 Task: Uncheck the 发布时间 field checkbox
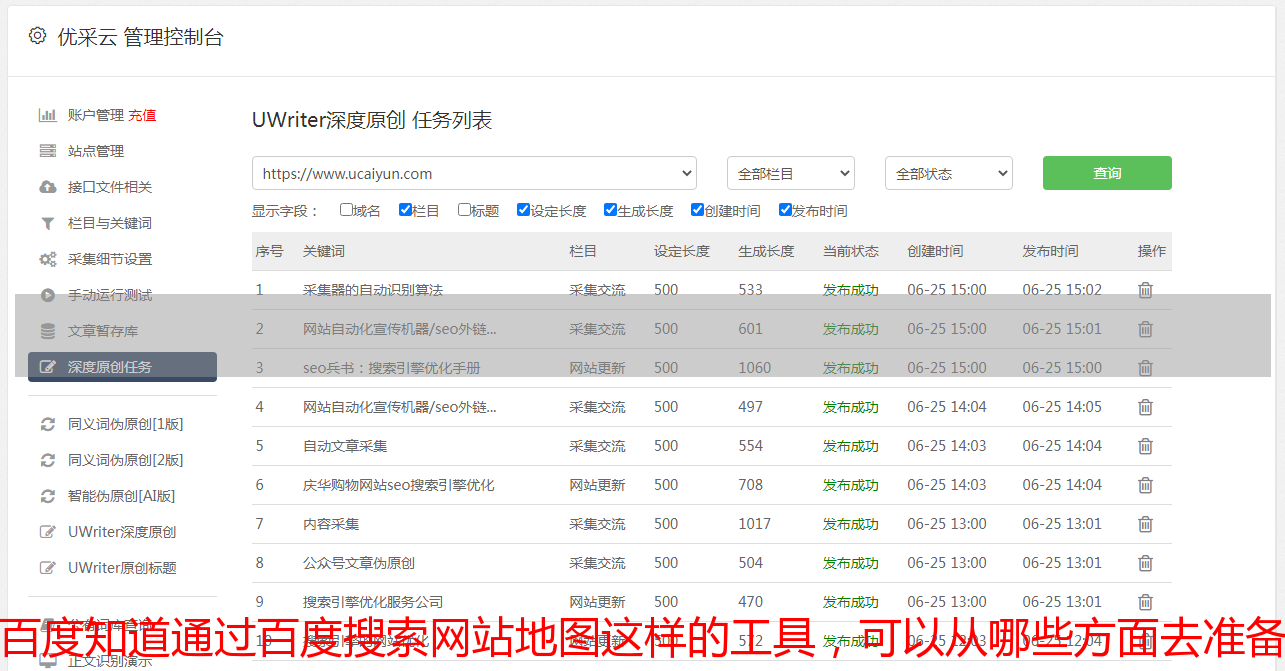(x=784, y=210)
